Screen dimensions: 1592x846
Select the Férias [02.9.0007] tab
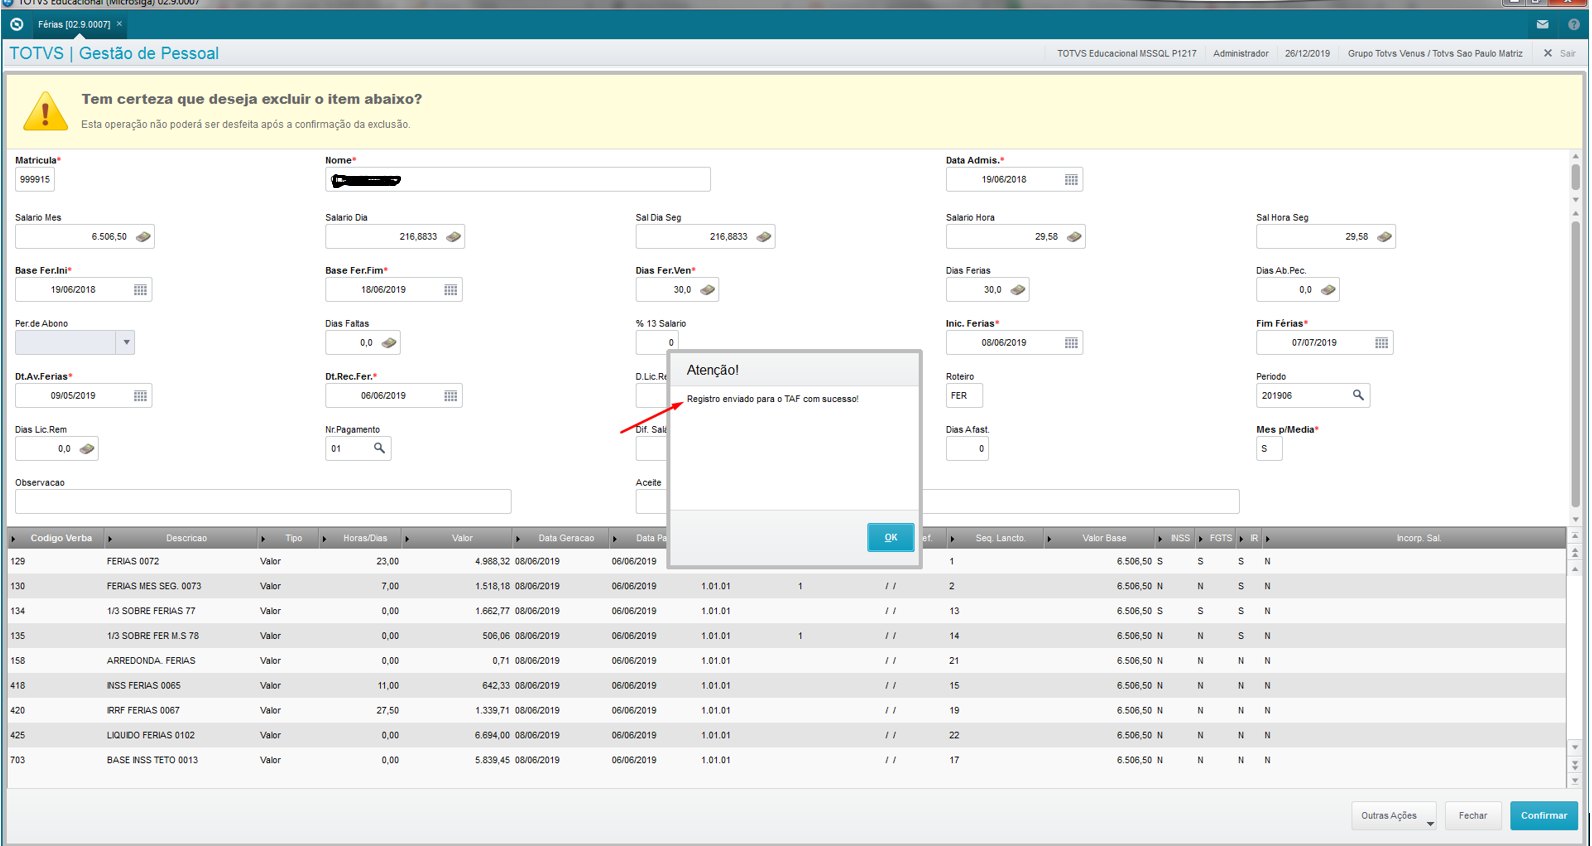pyautogui.click(x=73, y=24)
